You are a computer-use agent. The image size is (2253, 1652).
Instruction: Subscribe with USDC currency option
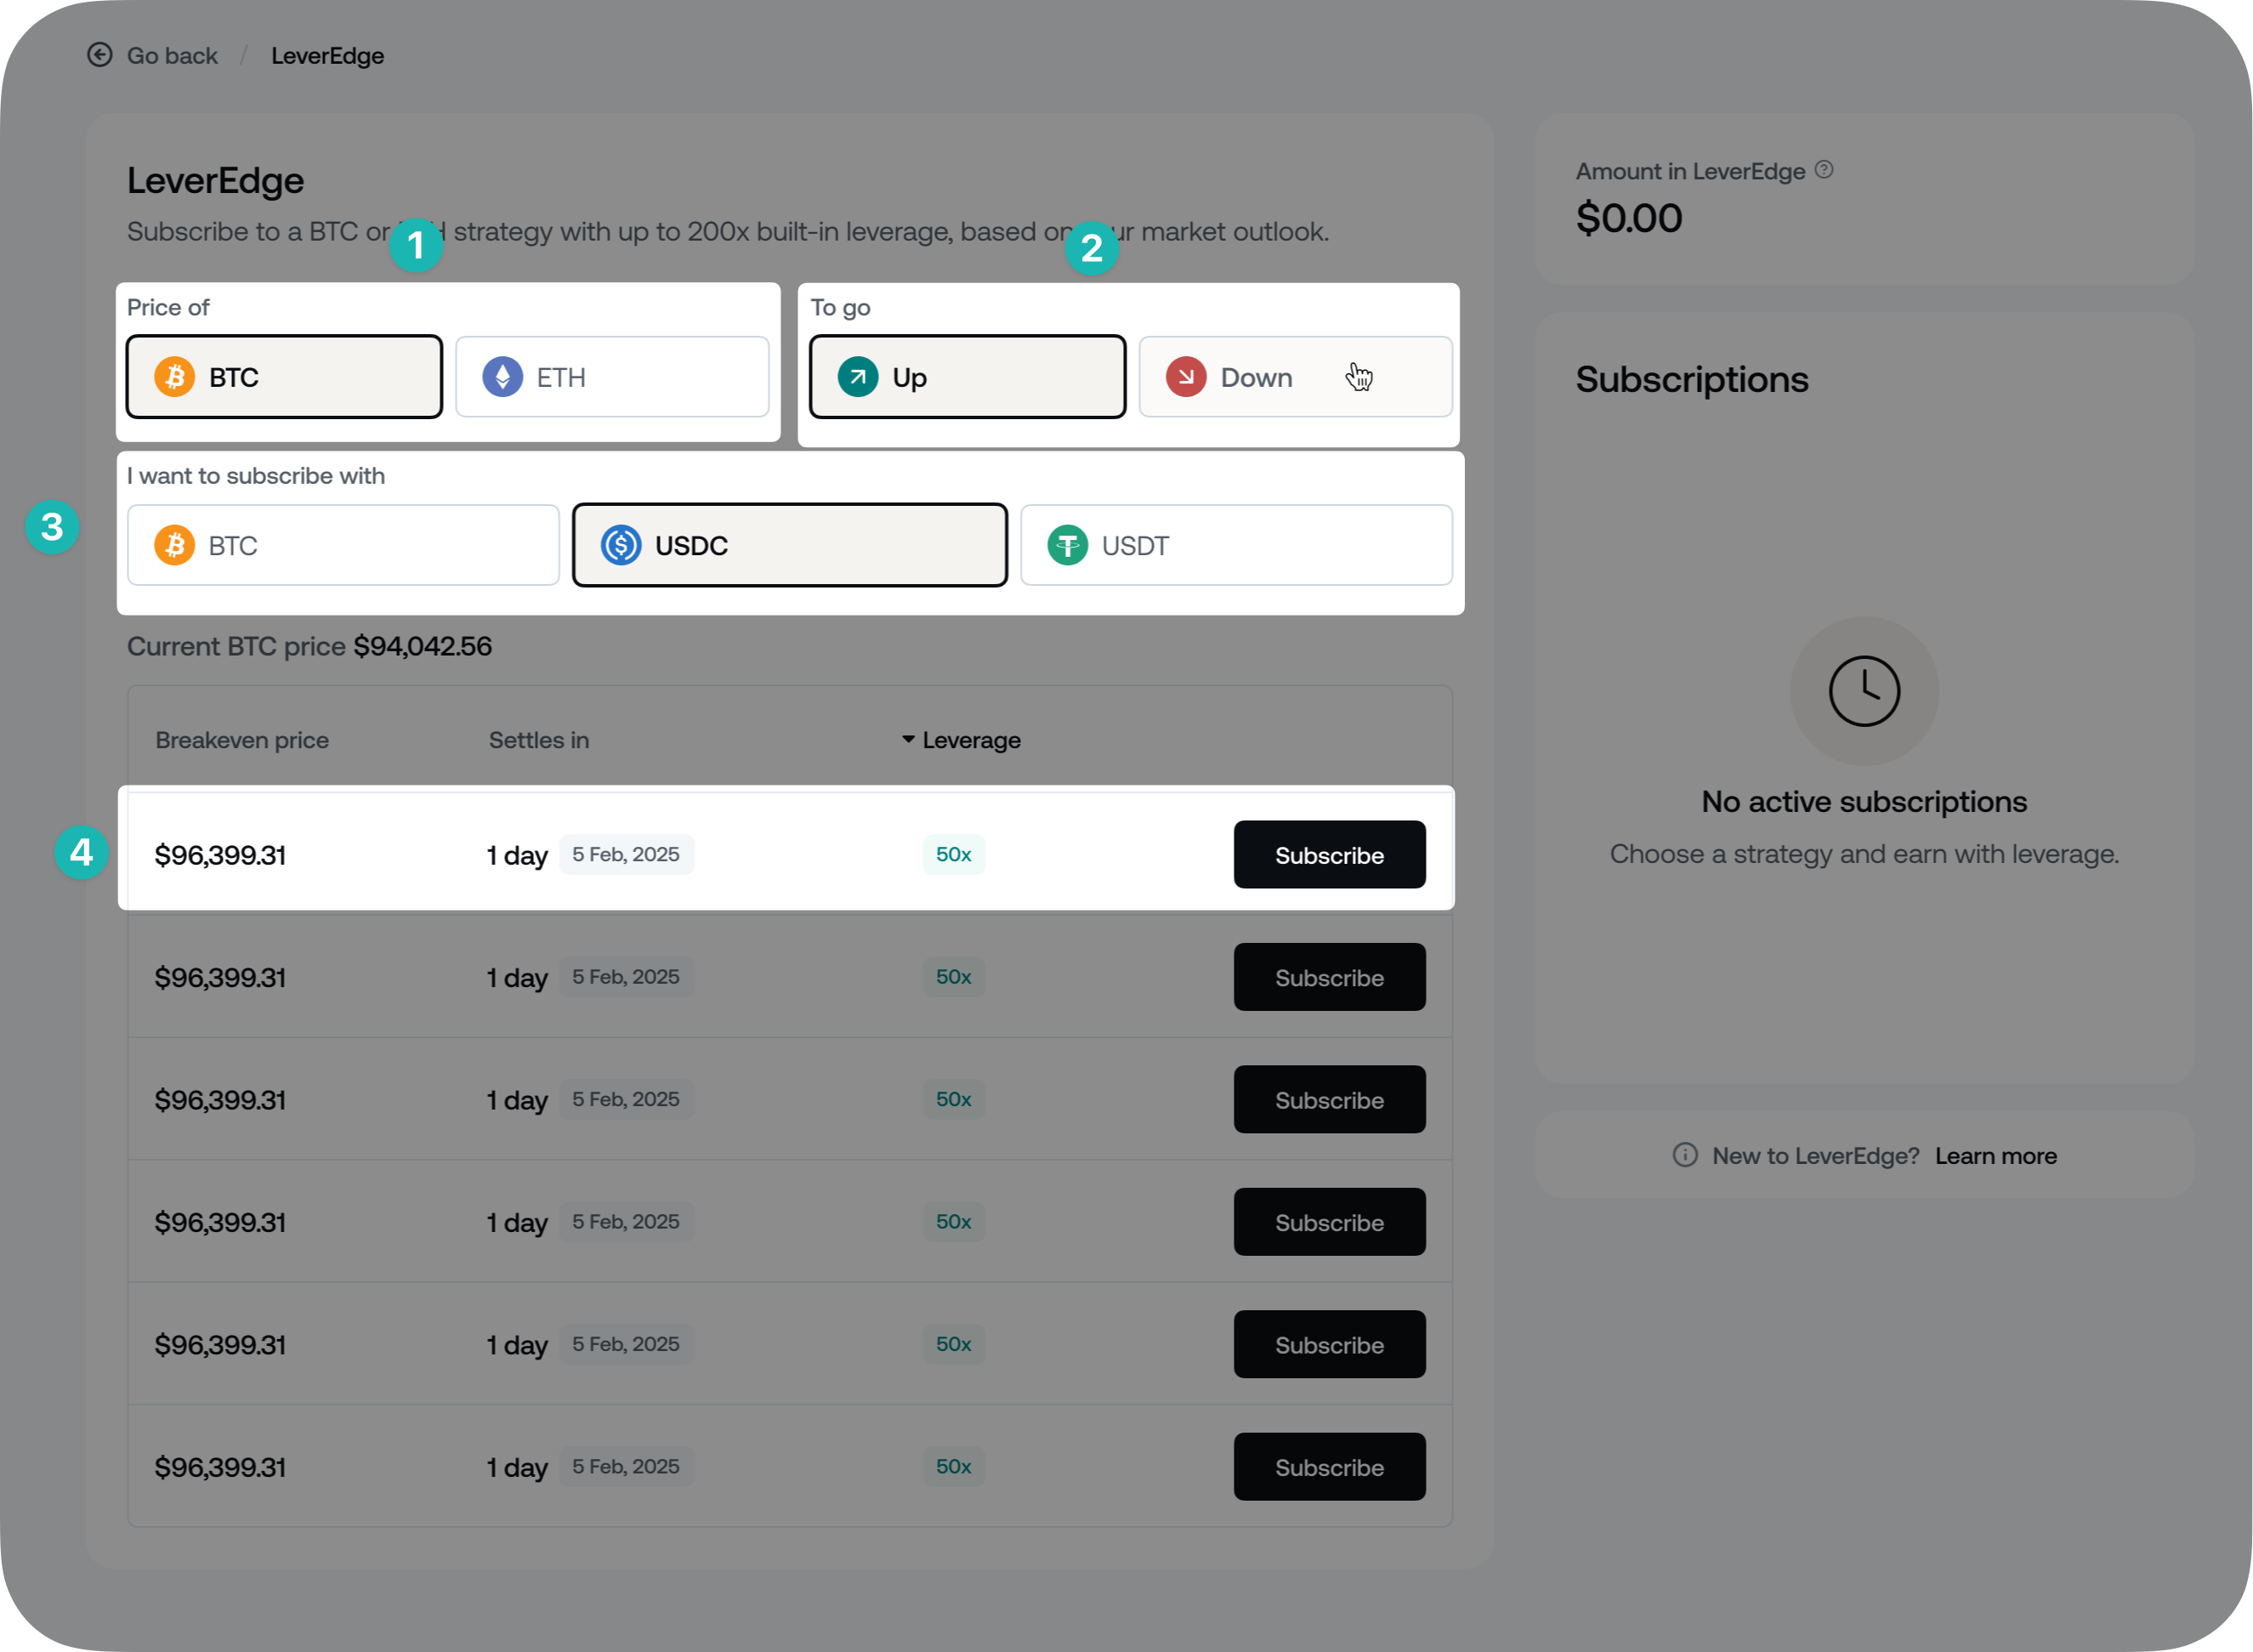(789, 545)
